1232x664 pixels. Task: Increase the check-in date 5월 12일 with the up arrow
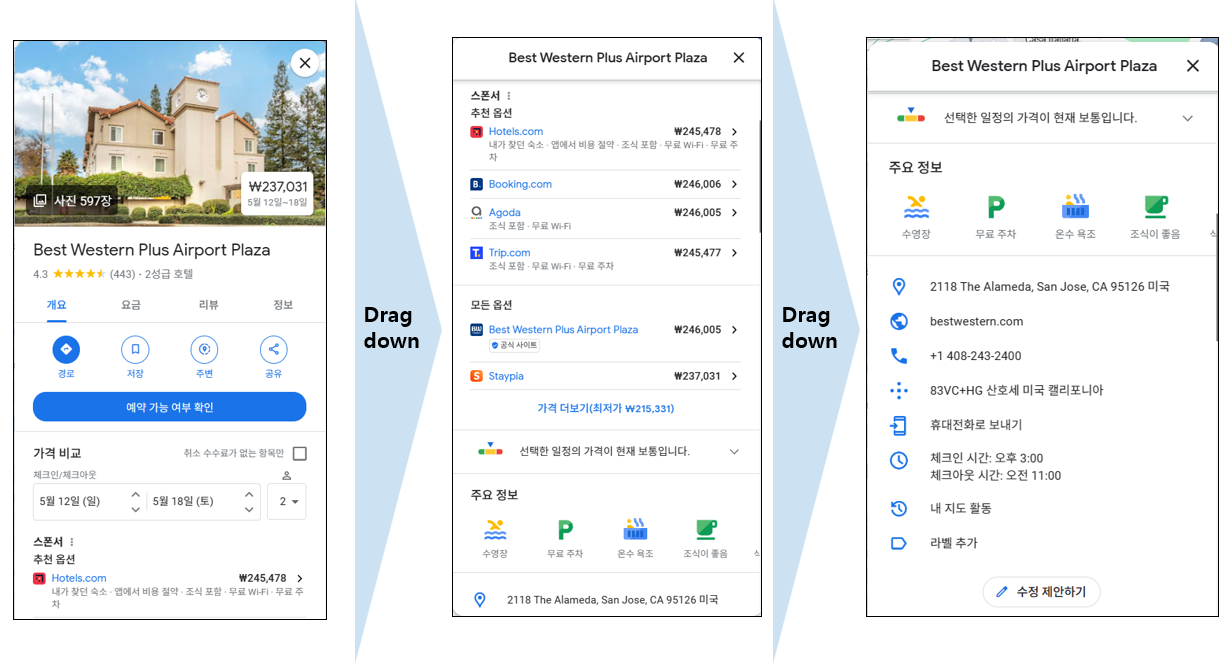pos(135,495)
